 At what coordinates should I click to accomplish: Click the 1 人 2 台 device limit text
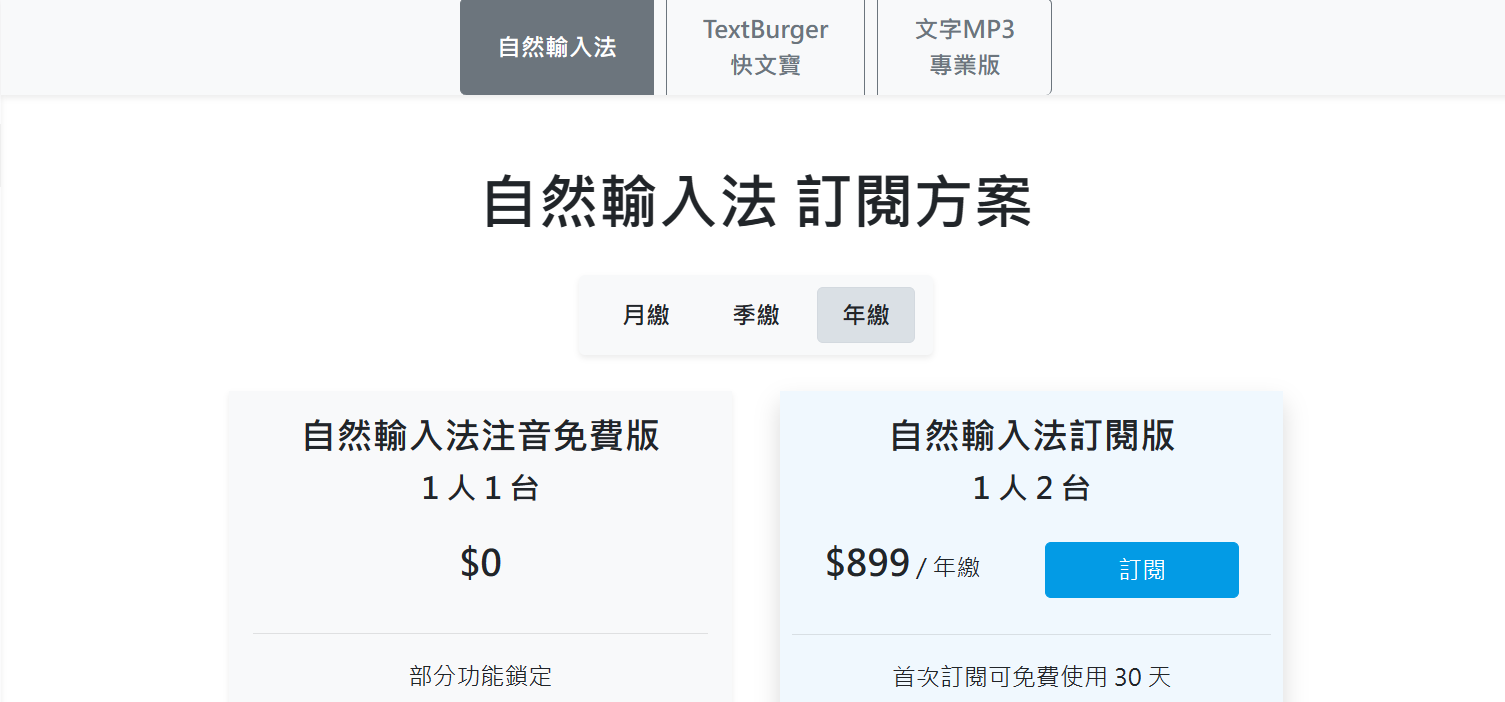coord(1032,488)
